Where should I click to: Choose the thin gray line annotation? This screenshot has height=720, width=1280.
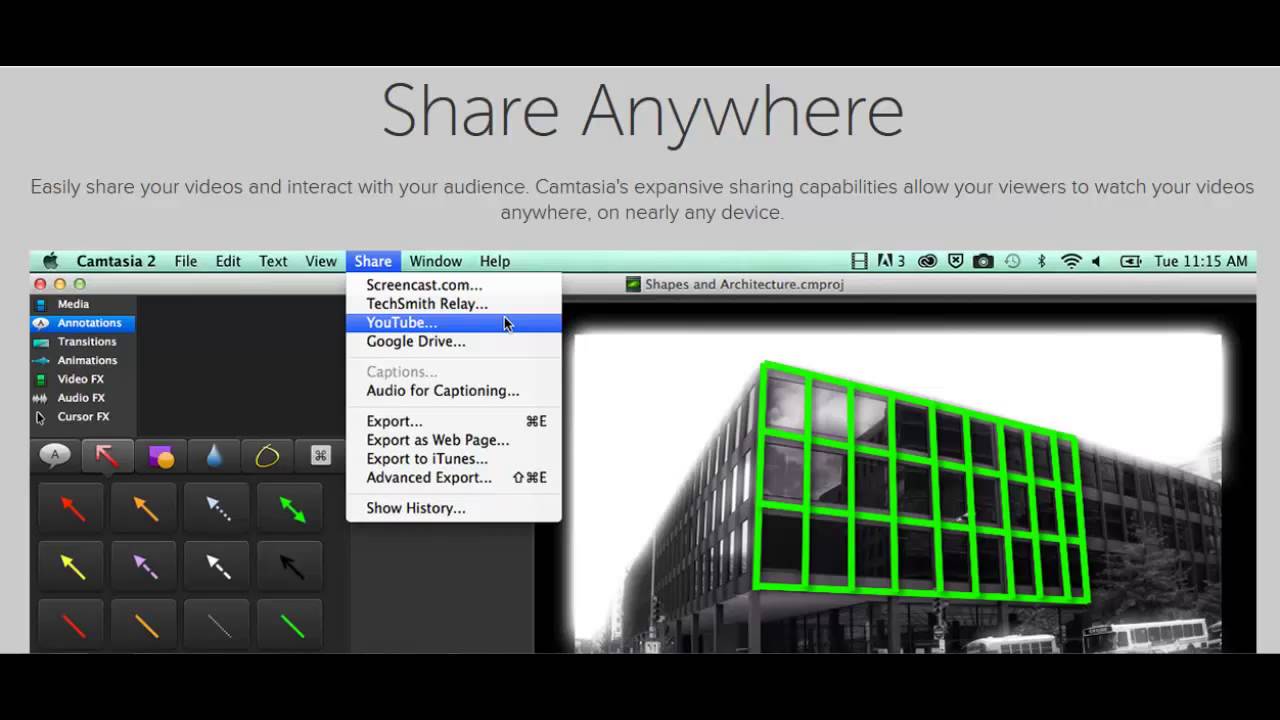click(x=218, y=626)
